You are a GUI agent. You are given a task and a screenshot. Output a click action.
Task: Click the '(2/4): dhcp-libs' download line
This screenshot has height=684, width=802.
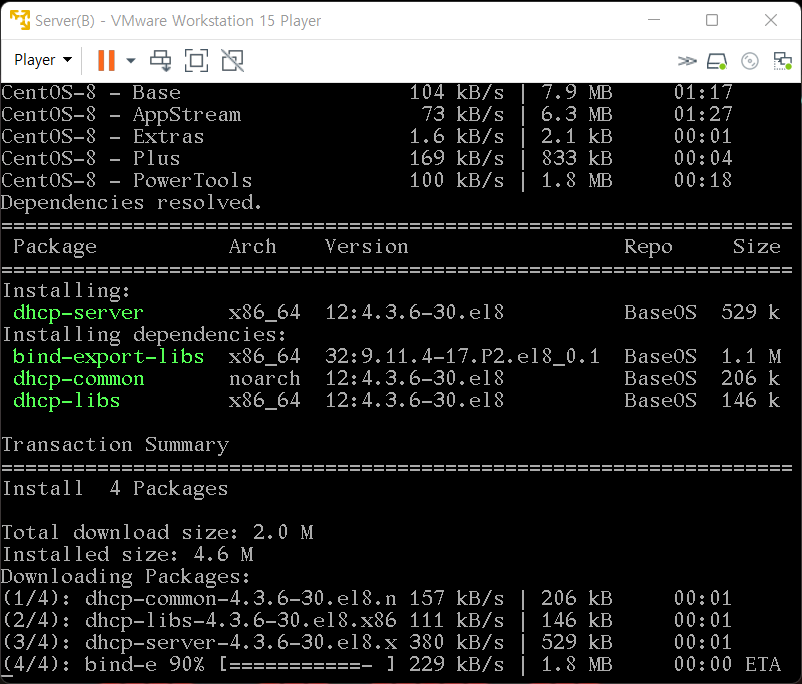[x=367, y=621]
